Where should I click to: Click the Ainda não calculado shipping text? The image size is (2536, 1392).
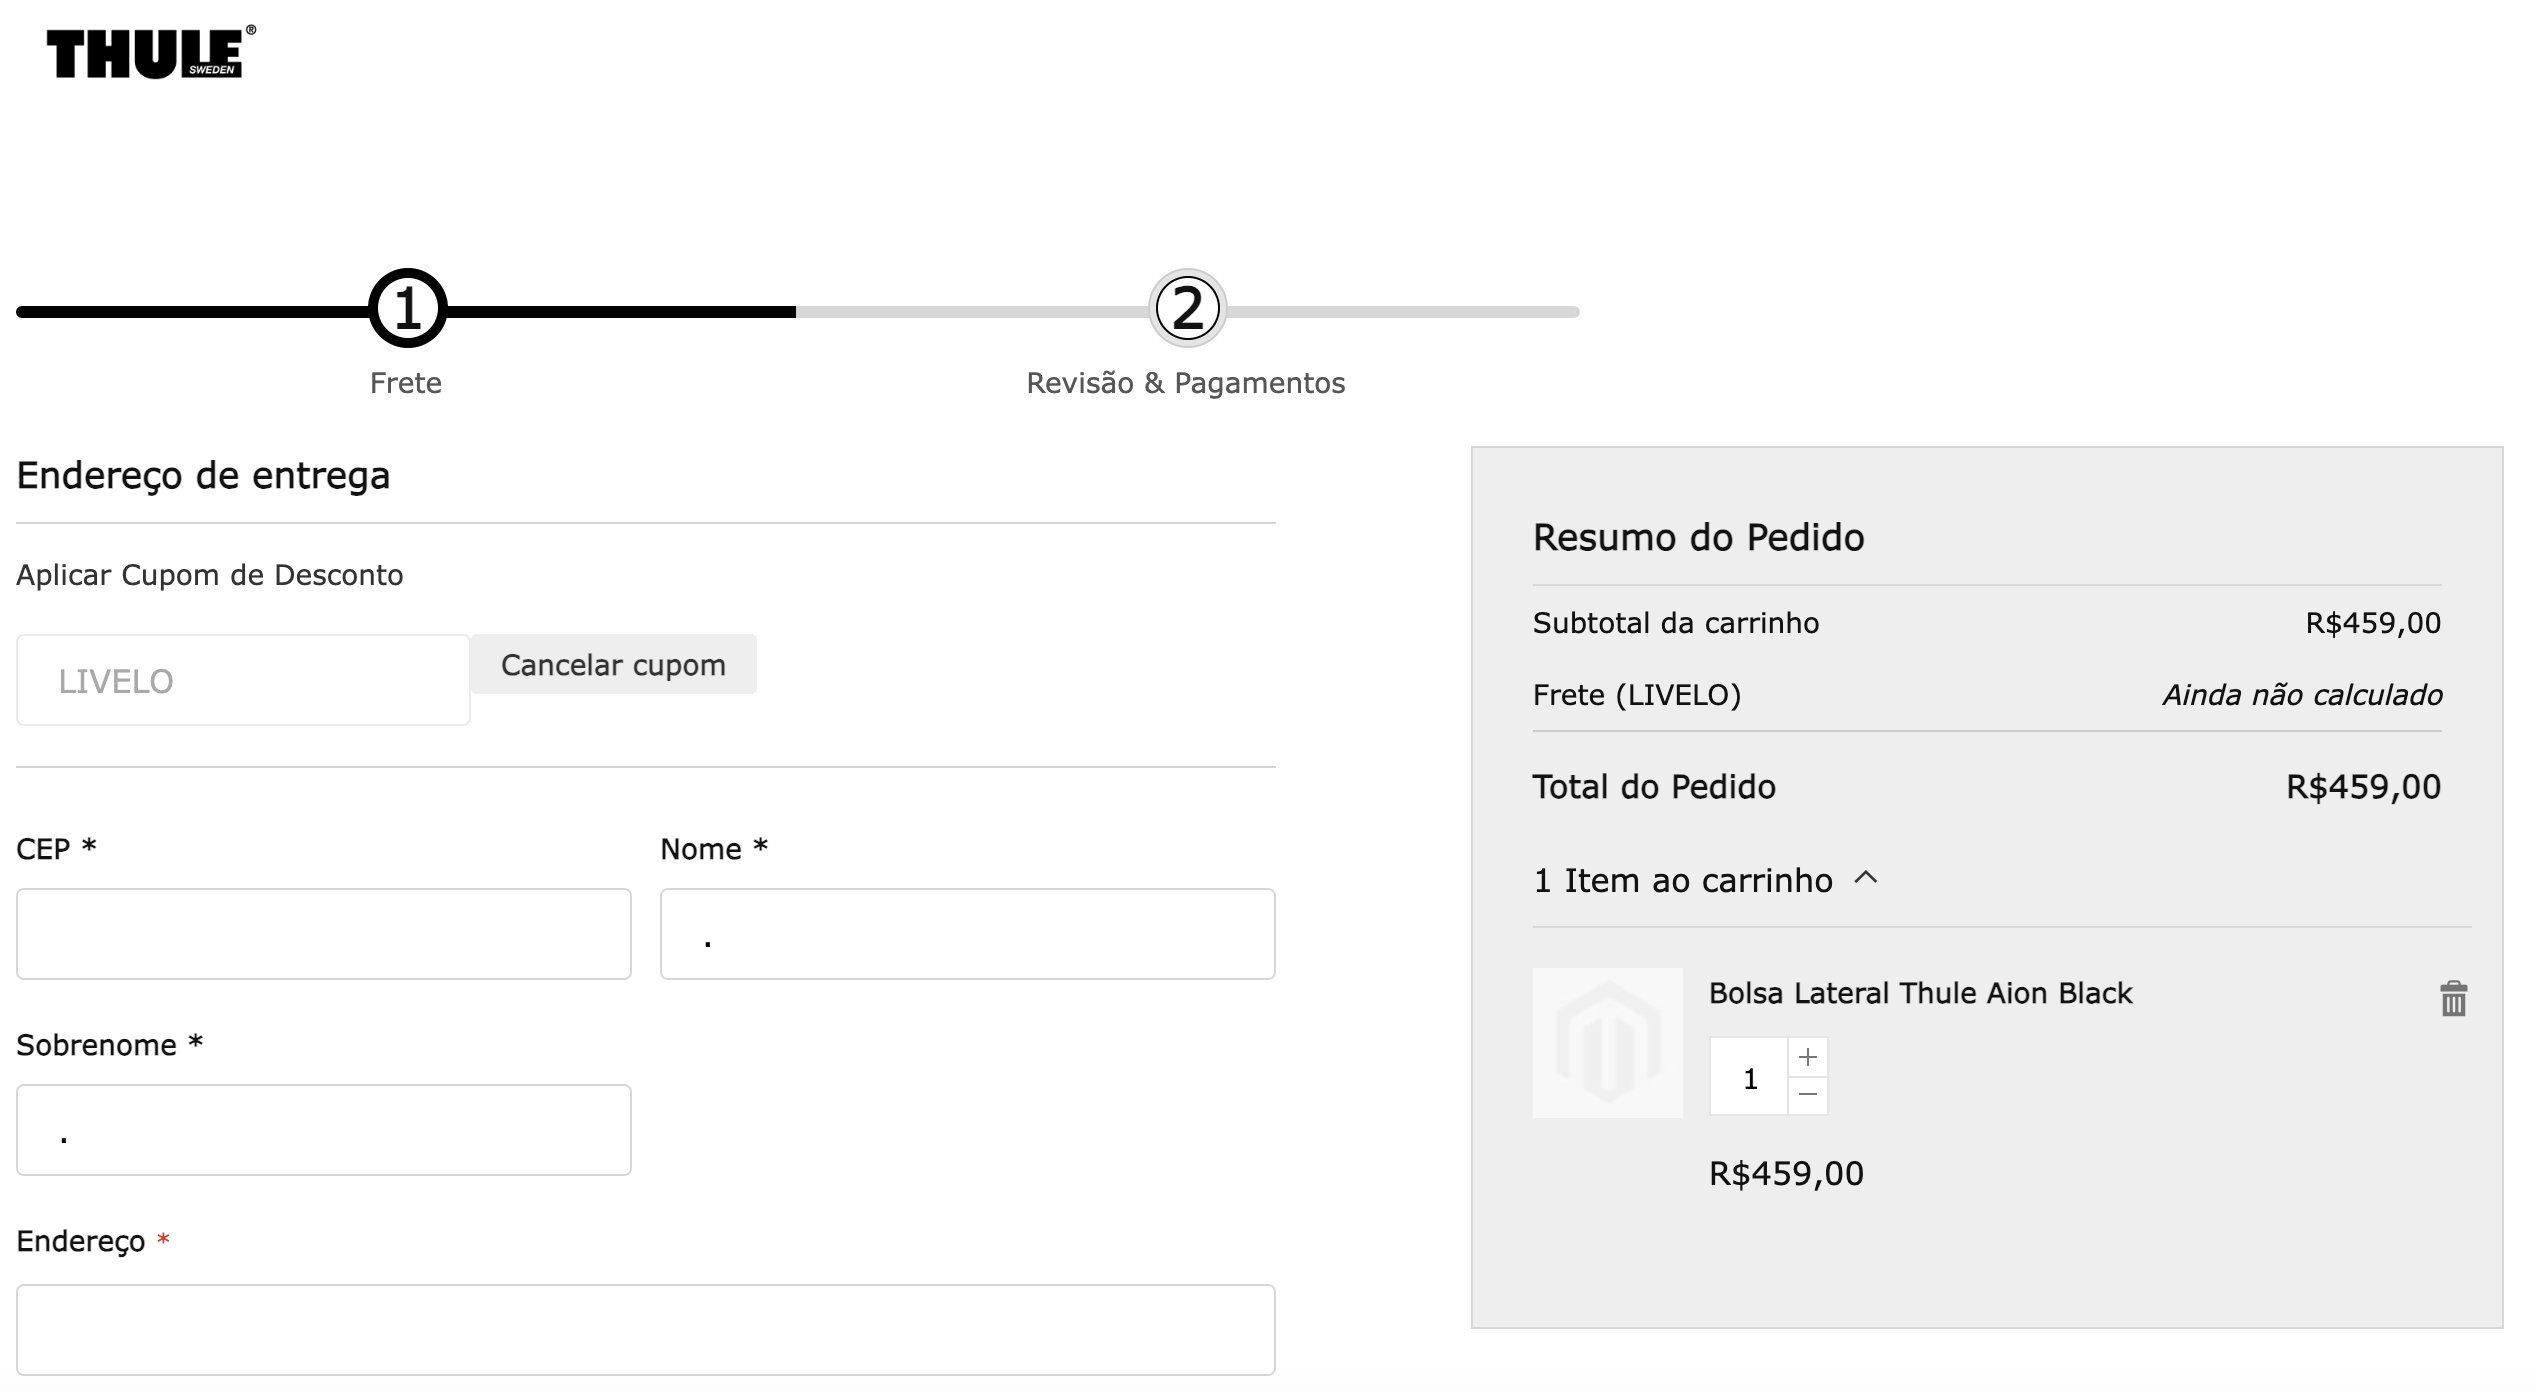2302,695
